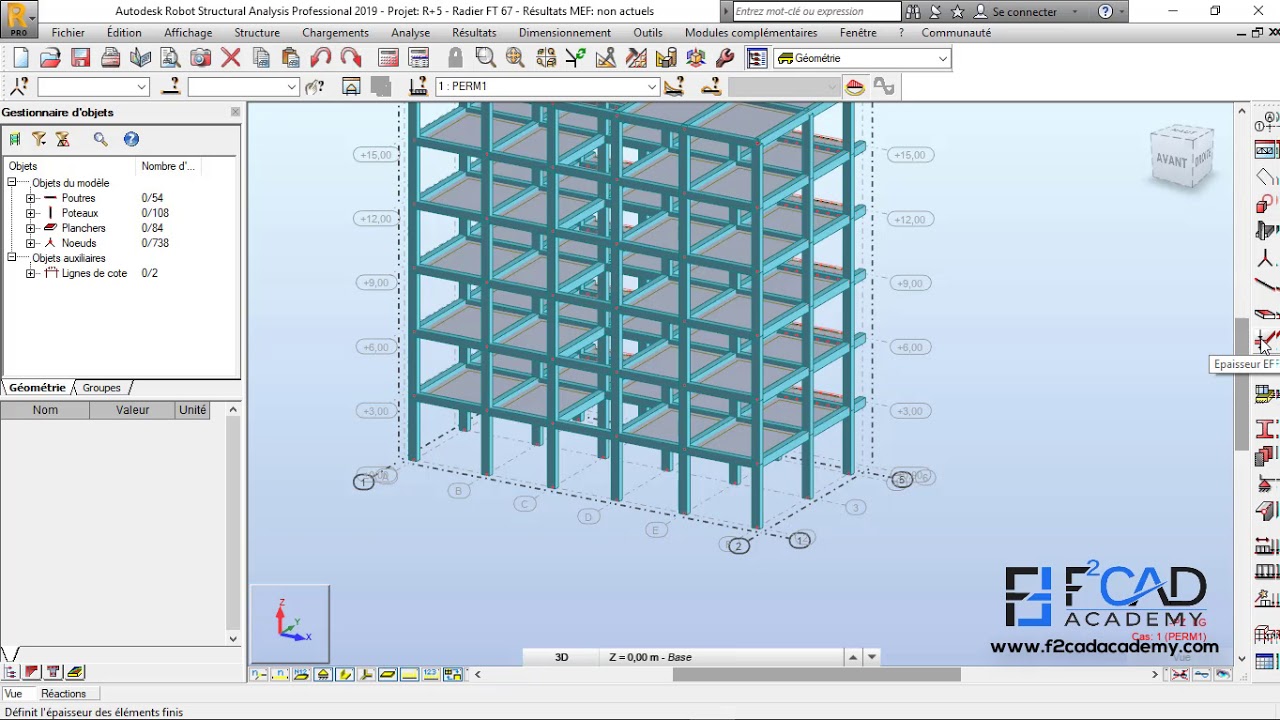Take a screen capture with camera icon
The height and width of the screenshot is (720, 1280).
point(200,58)
